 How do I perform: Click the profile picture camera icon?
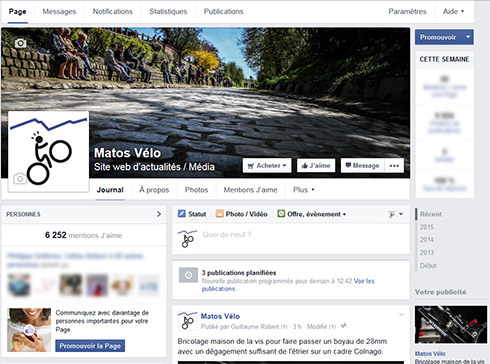pos(20,179)
